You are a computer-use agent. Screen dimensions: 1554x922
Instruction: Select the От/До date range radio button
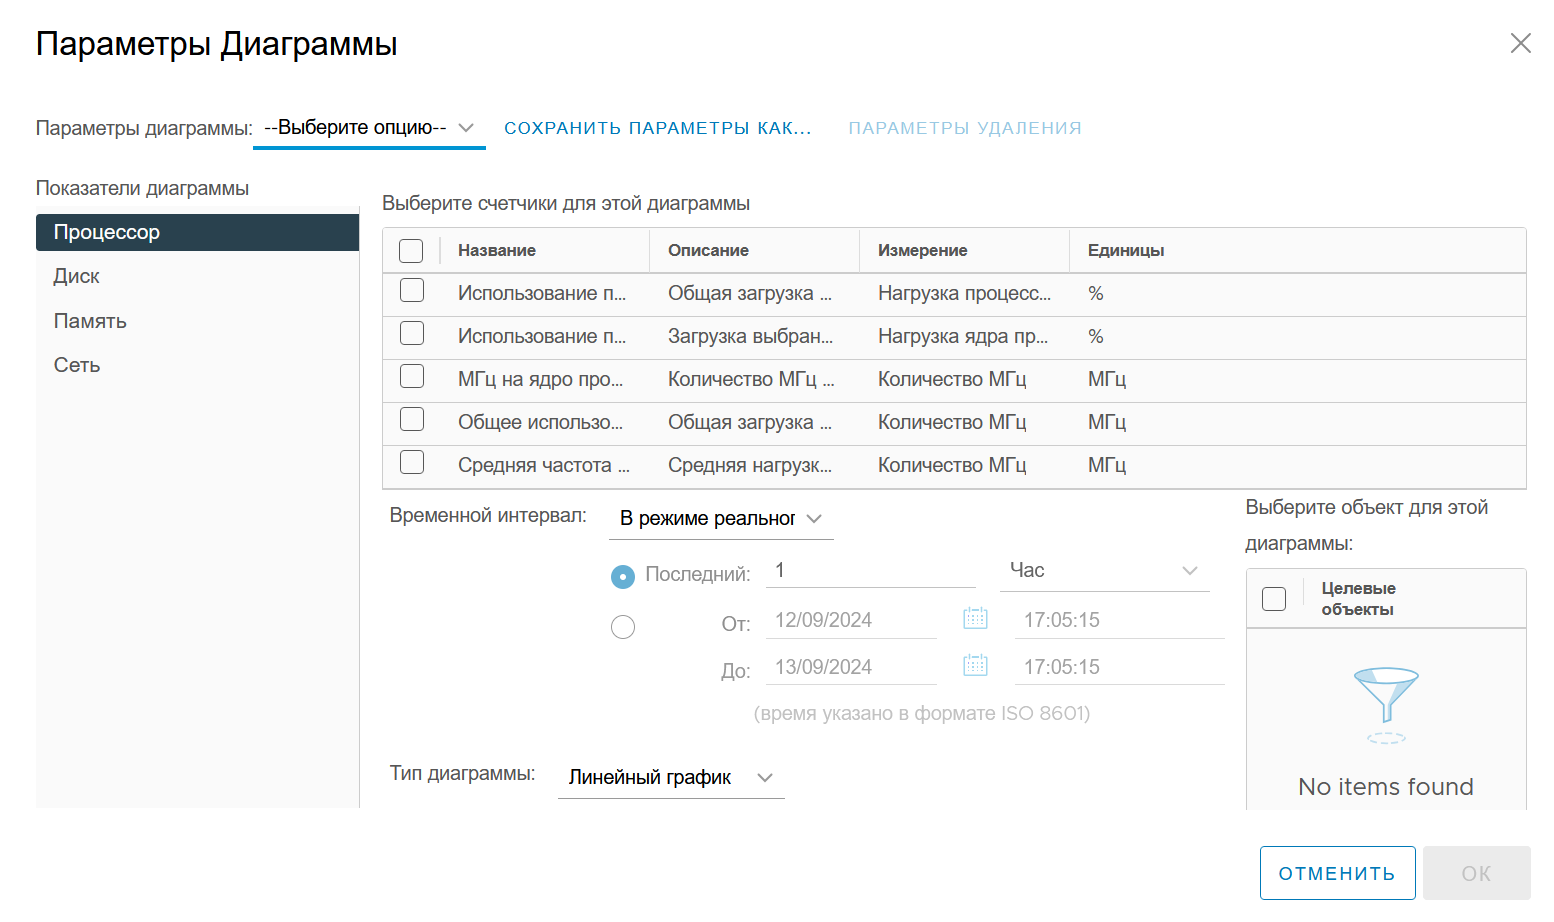[623, 627]
